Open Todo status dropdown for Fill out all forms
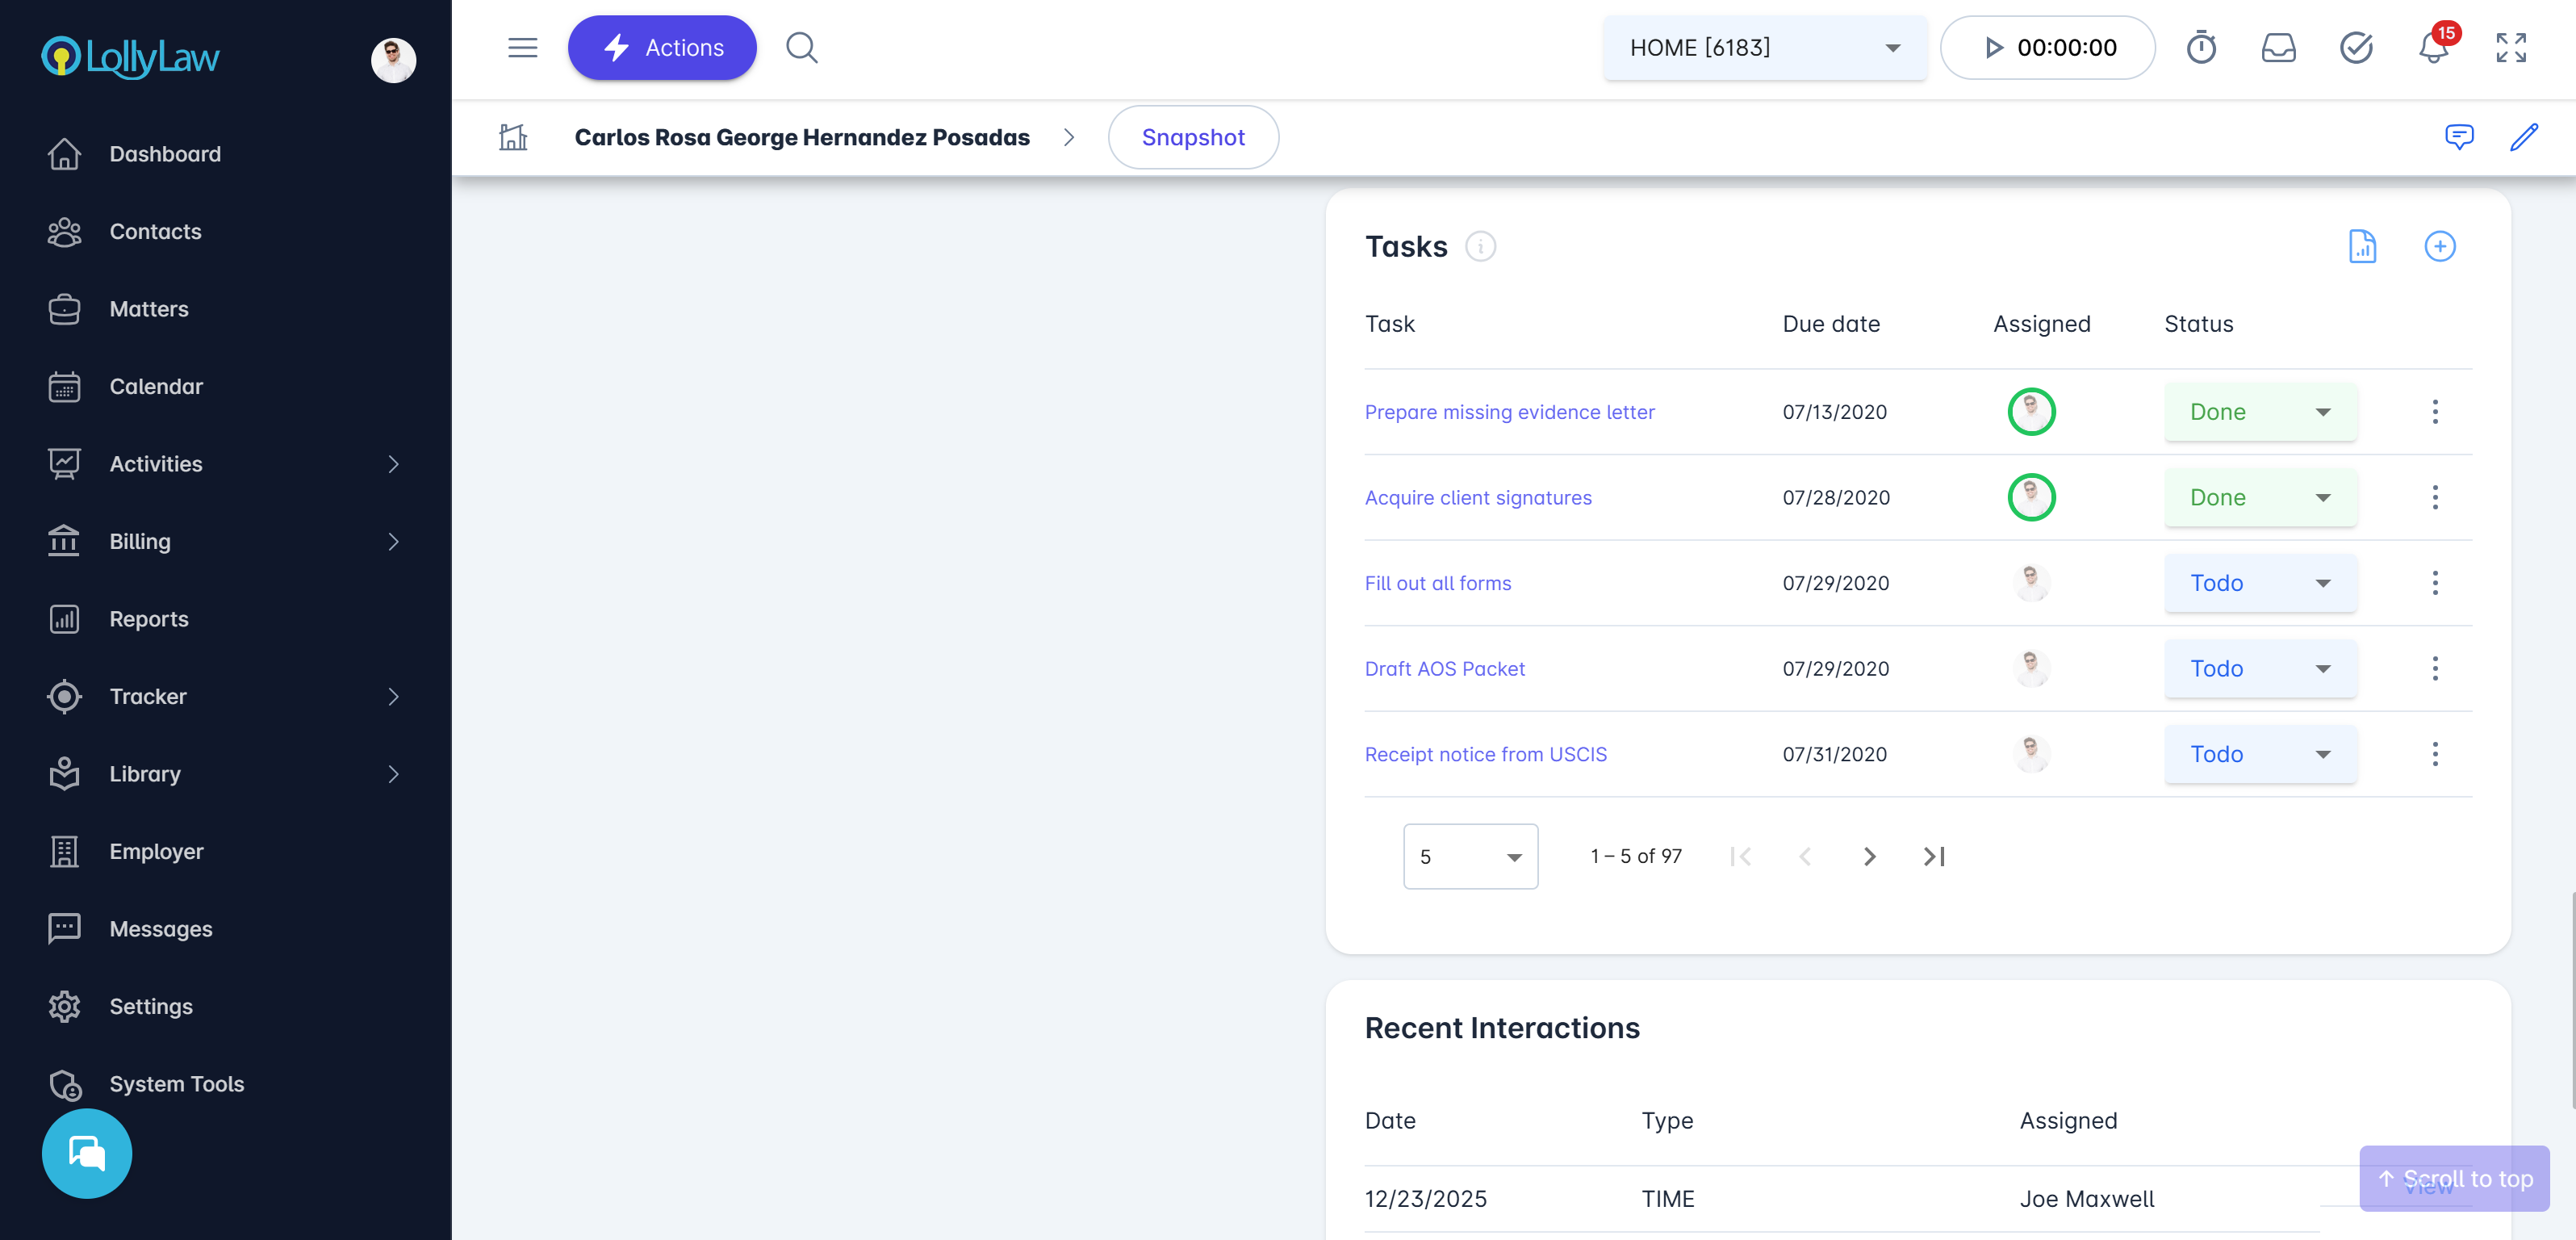This screenshot has height=1240, width=2576. [2259, 583]
